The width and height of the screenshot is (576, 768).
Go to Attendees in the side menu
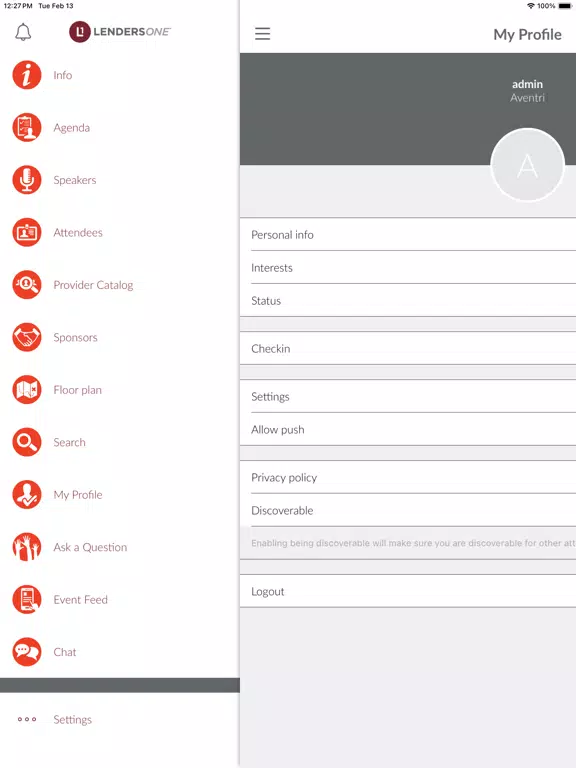tap(78, 232)
